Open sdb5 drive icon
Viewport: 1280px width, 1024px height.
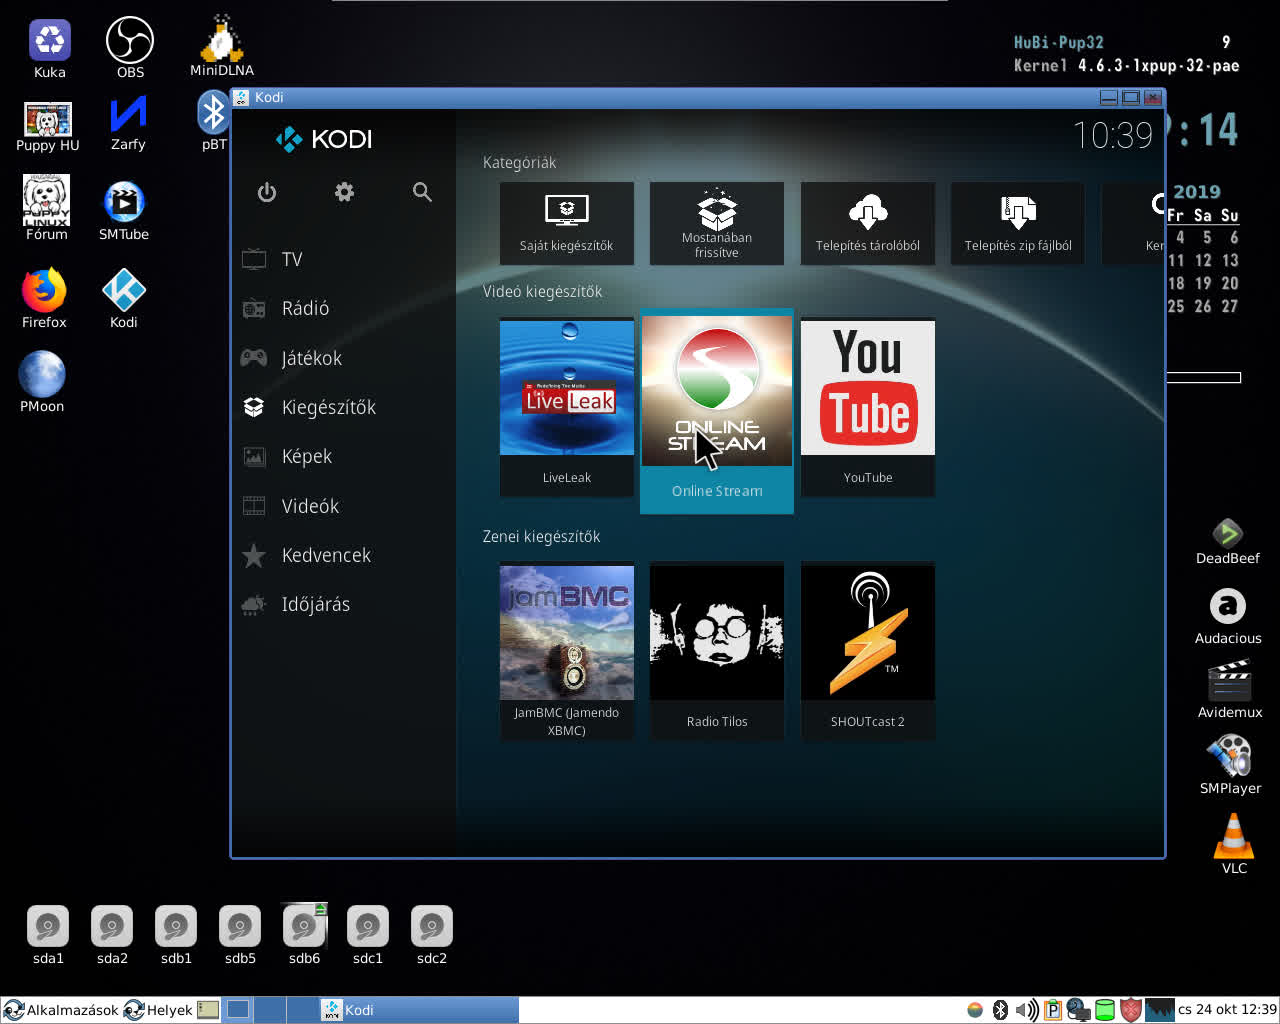pyautogui.click(x=240, y=935)
